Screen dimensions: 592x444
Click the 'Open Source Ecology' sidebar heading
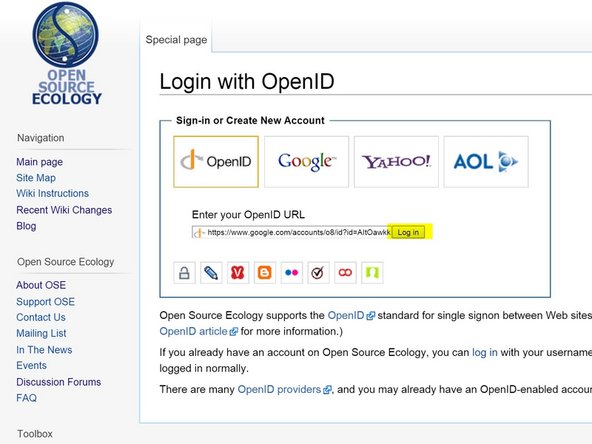coord(66,262)
